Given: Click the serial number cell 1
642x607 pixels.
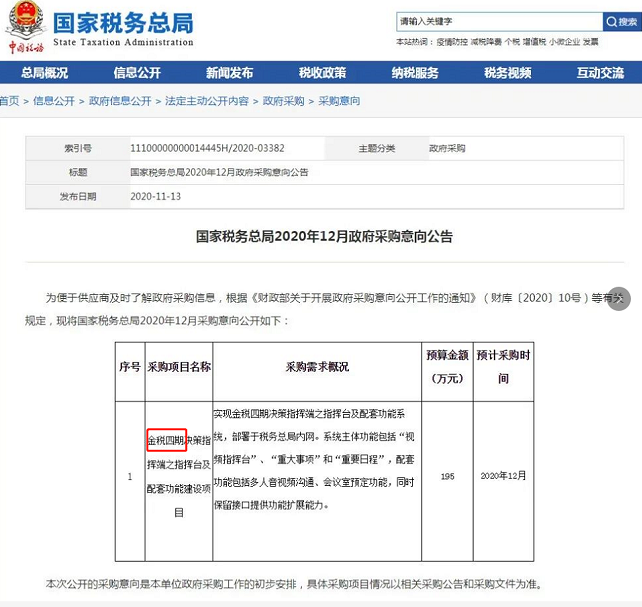Looking at the screenshot, I should pyautogui.click(x=130, y=476).
